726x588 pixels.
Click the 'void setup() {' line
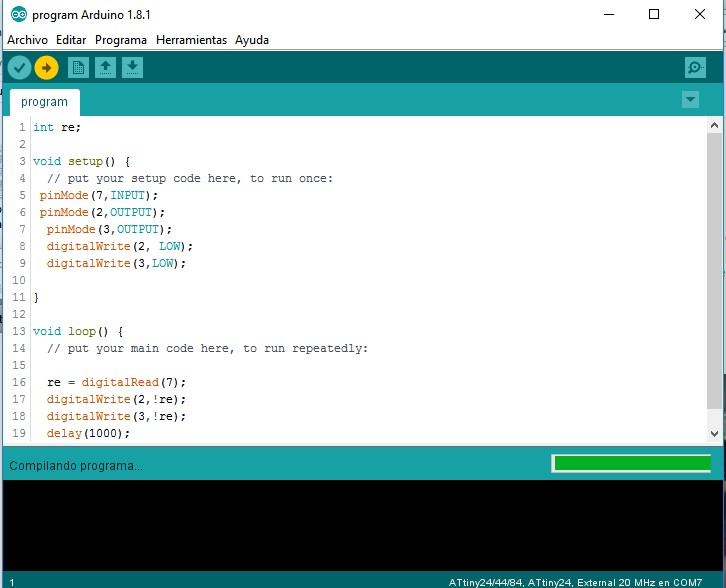[x=81, y=161]
